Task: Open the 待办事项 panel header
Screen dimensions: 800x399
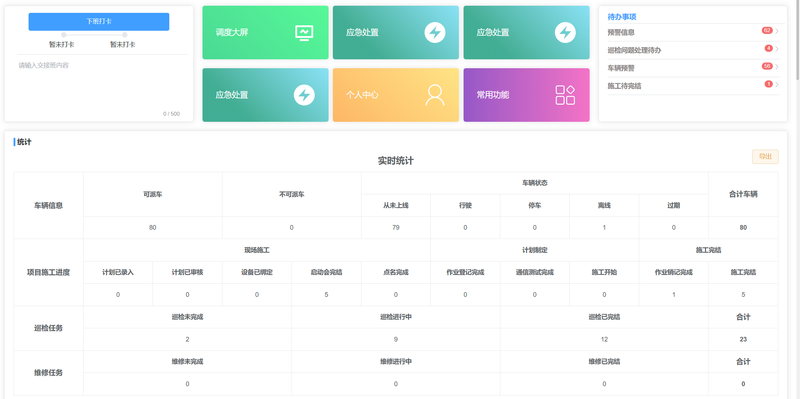Action: (621, 17)
